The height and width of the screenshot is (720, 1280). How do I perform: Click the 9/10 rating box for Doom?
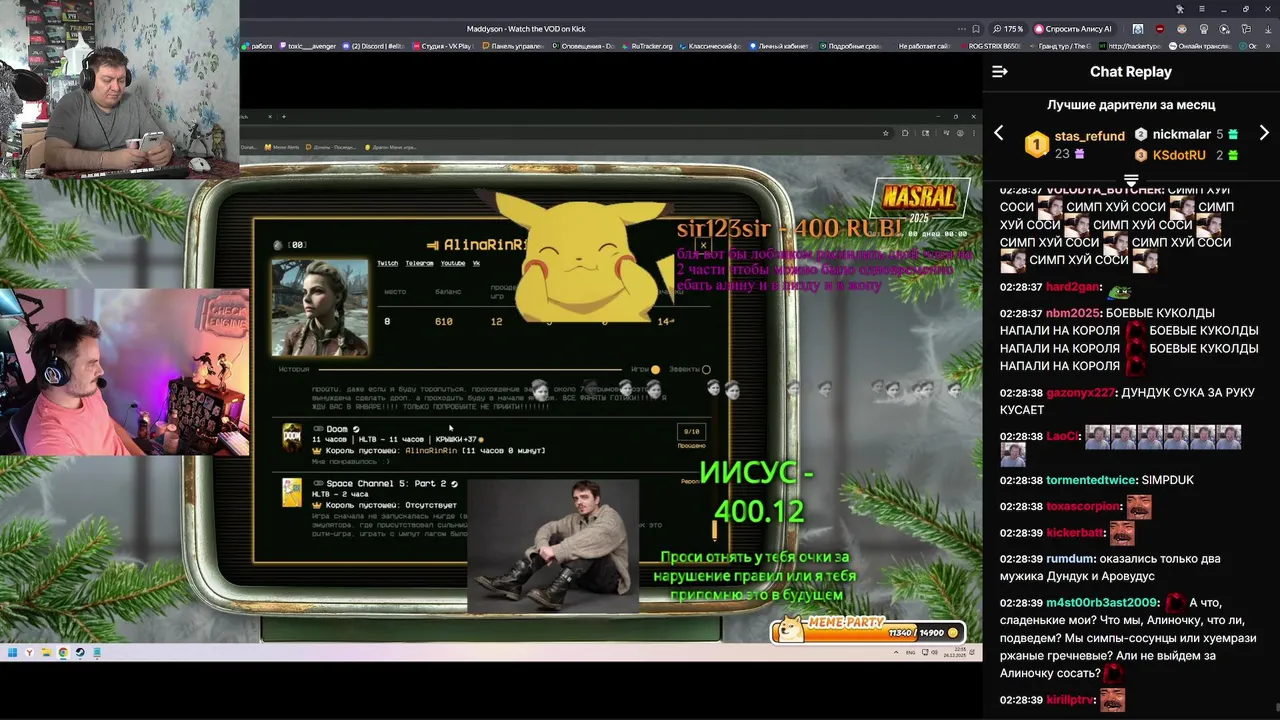pyautogui.click(x=691, y=431)
